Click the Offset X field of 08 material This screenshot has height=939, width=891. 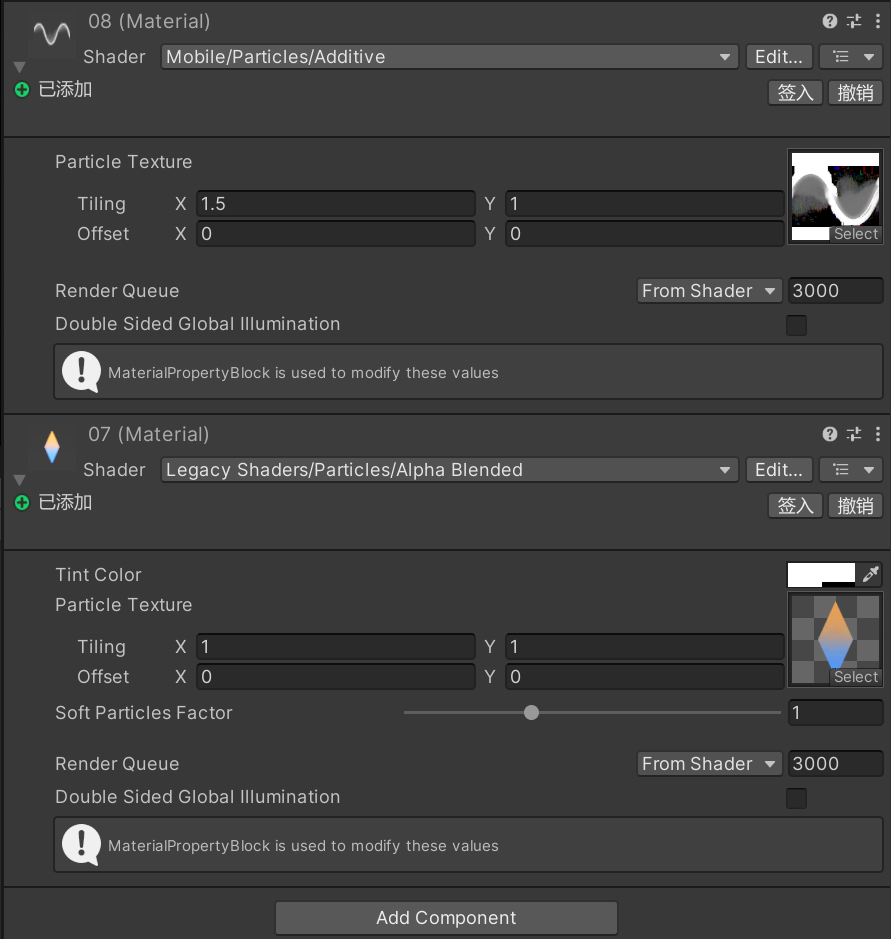[336, 234]
